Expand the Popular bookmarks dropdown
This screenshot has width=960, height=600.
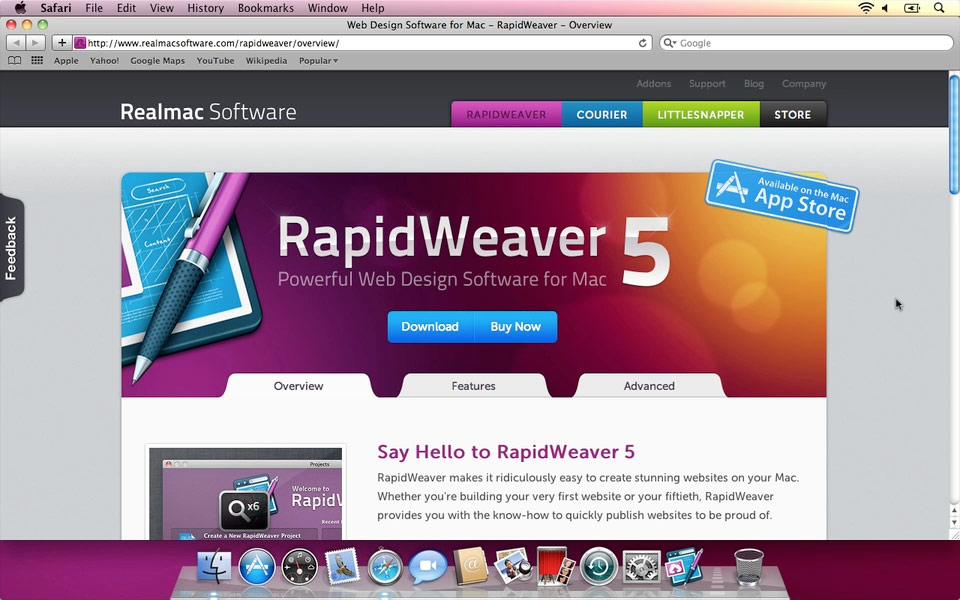tap(318, 61)
